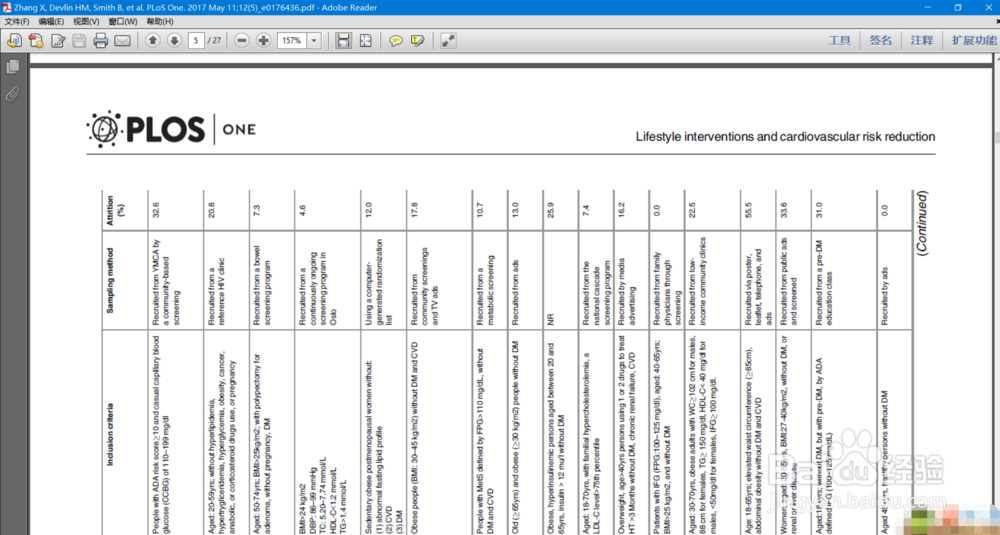Go to previous page up arrow
The image size is (1000, 535).
[x=152, y=41]
